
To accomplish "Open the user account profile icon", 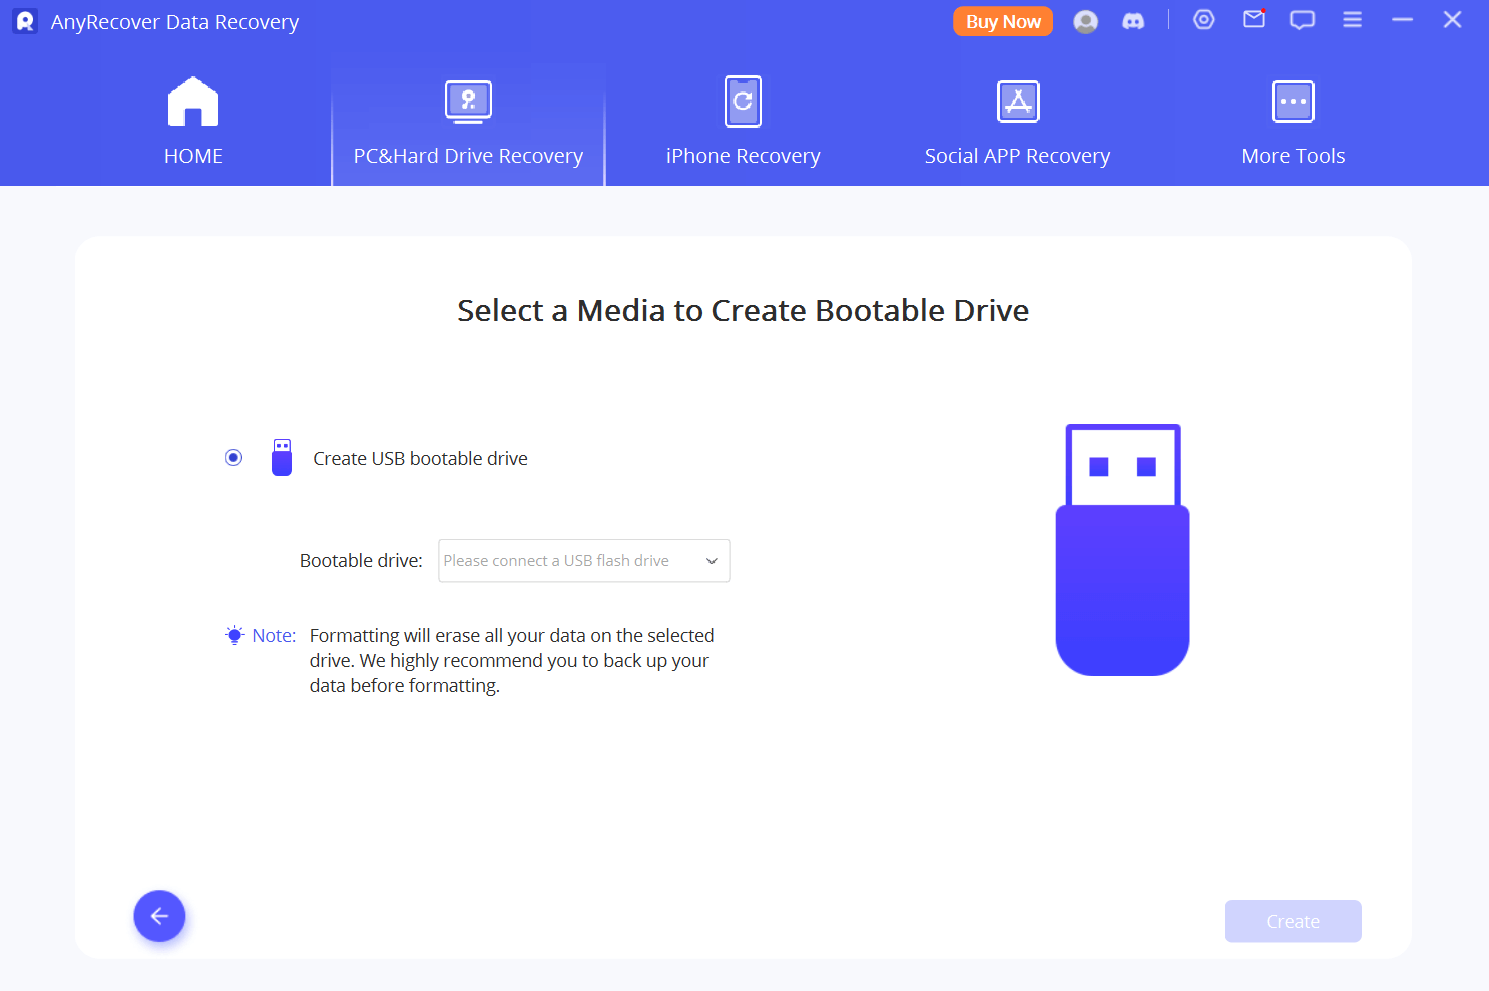I will [1085, 21].
